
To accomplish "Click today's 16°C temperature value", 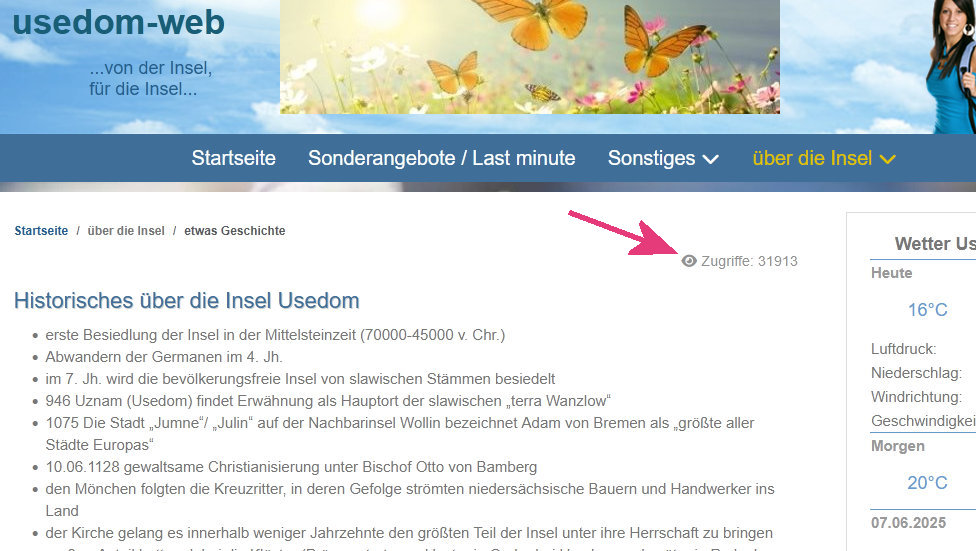I will [x=927, y=310].
